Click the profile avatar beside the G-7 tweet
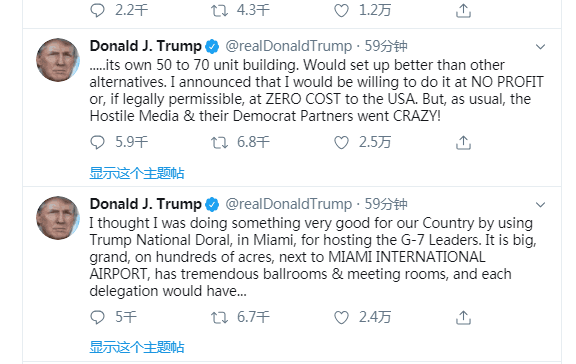 (x=58, y=218)
